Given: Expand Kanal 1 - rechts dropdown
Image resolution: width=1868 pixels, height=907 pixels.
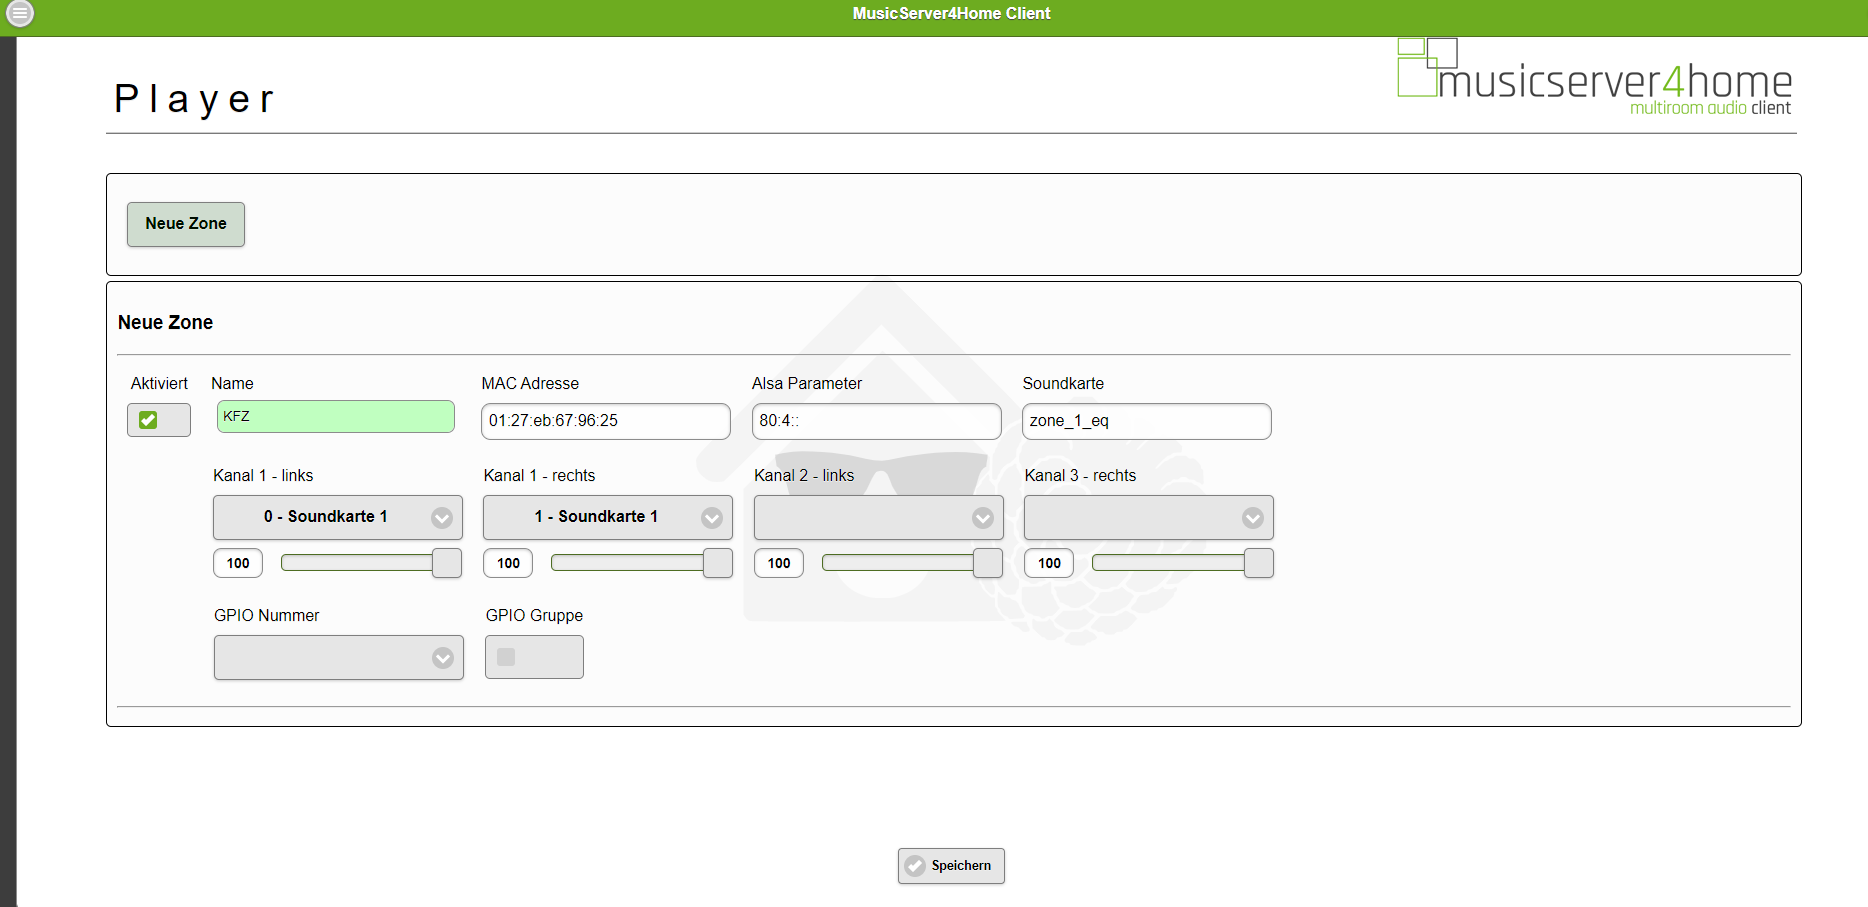Looking at the screenshot, I should click(x=607, y=517).
